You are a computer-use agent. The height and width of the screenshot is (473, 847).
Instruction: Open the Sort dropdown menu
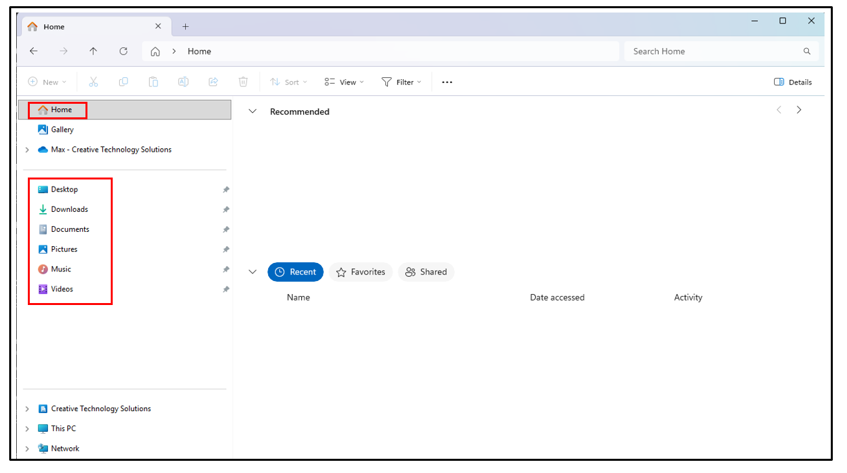pos(290,82)
